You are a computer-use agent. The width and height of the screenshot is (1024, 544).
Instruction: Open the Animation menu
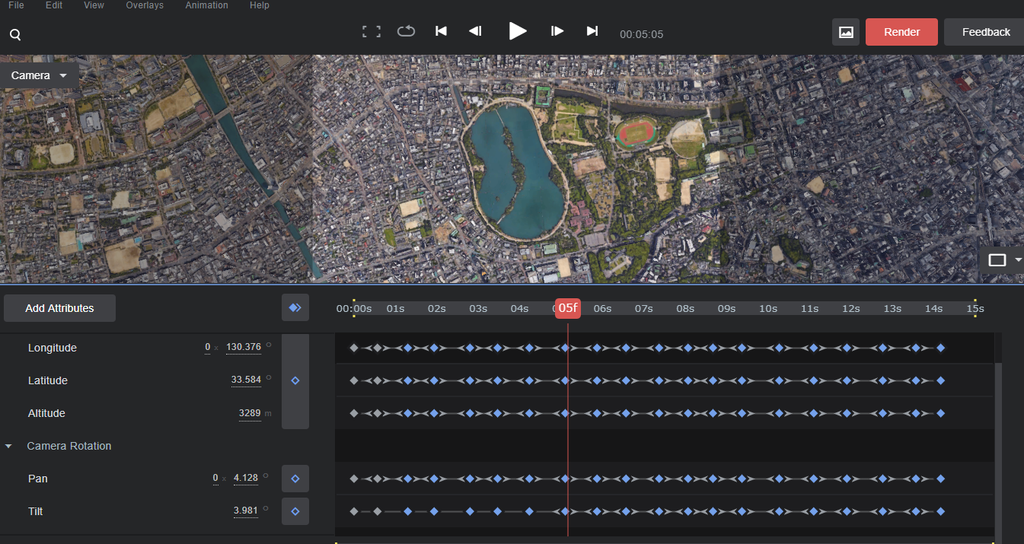206,5
